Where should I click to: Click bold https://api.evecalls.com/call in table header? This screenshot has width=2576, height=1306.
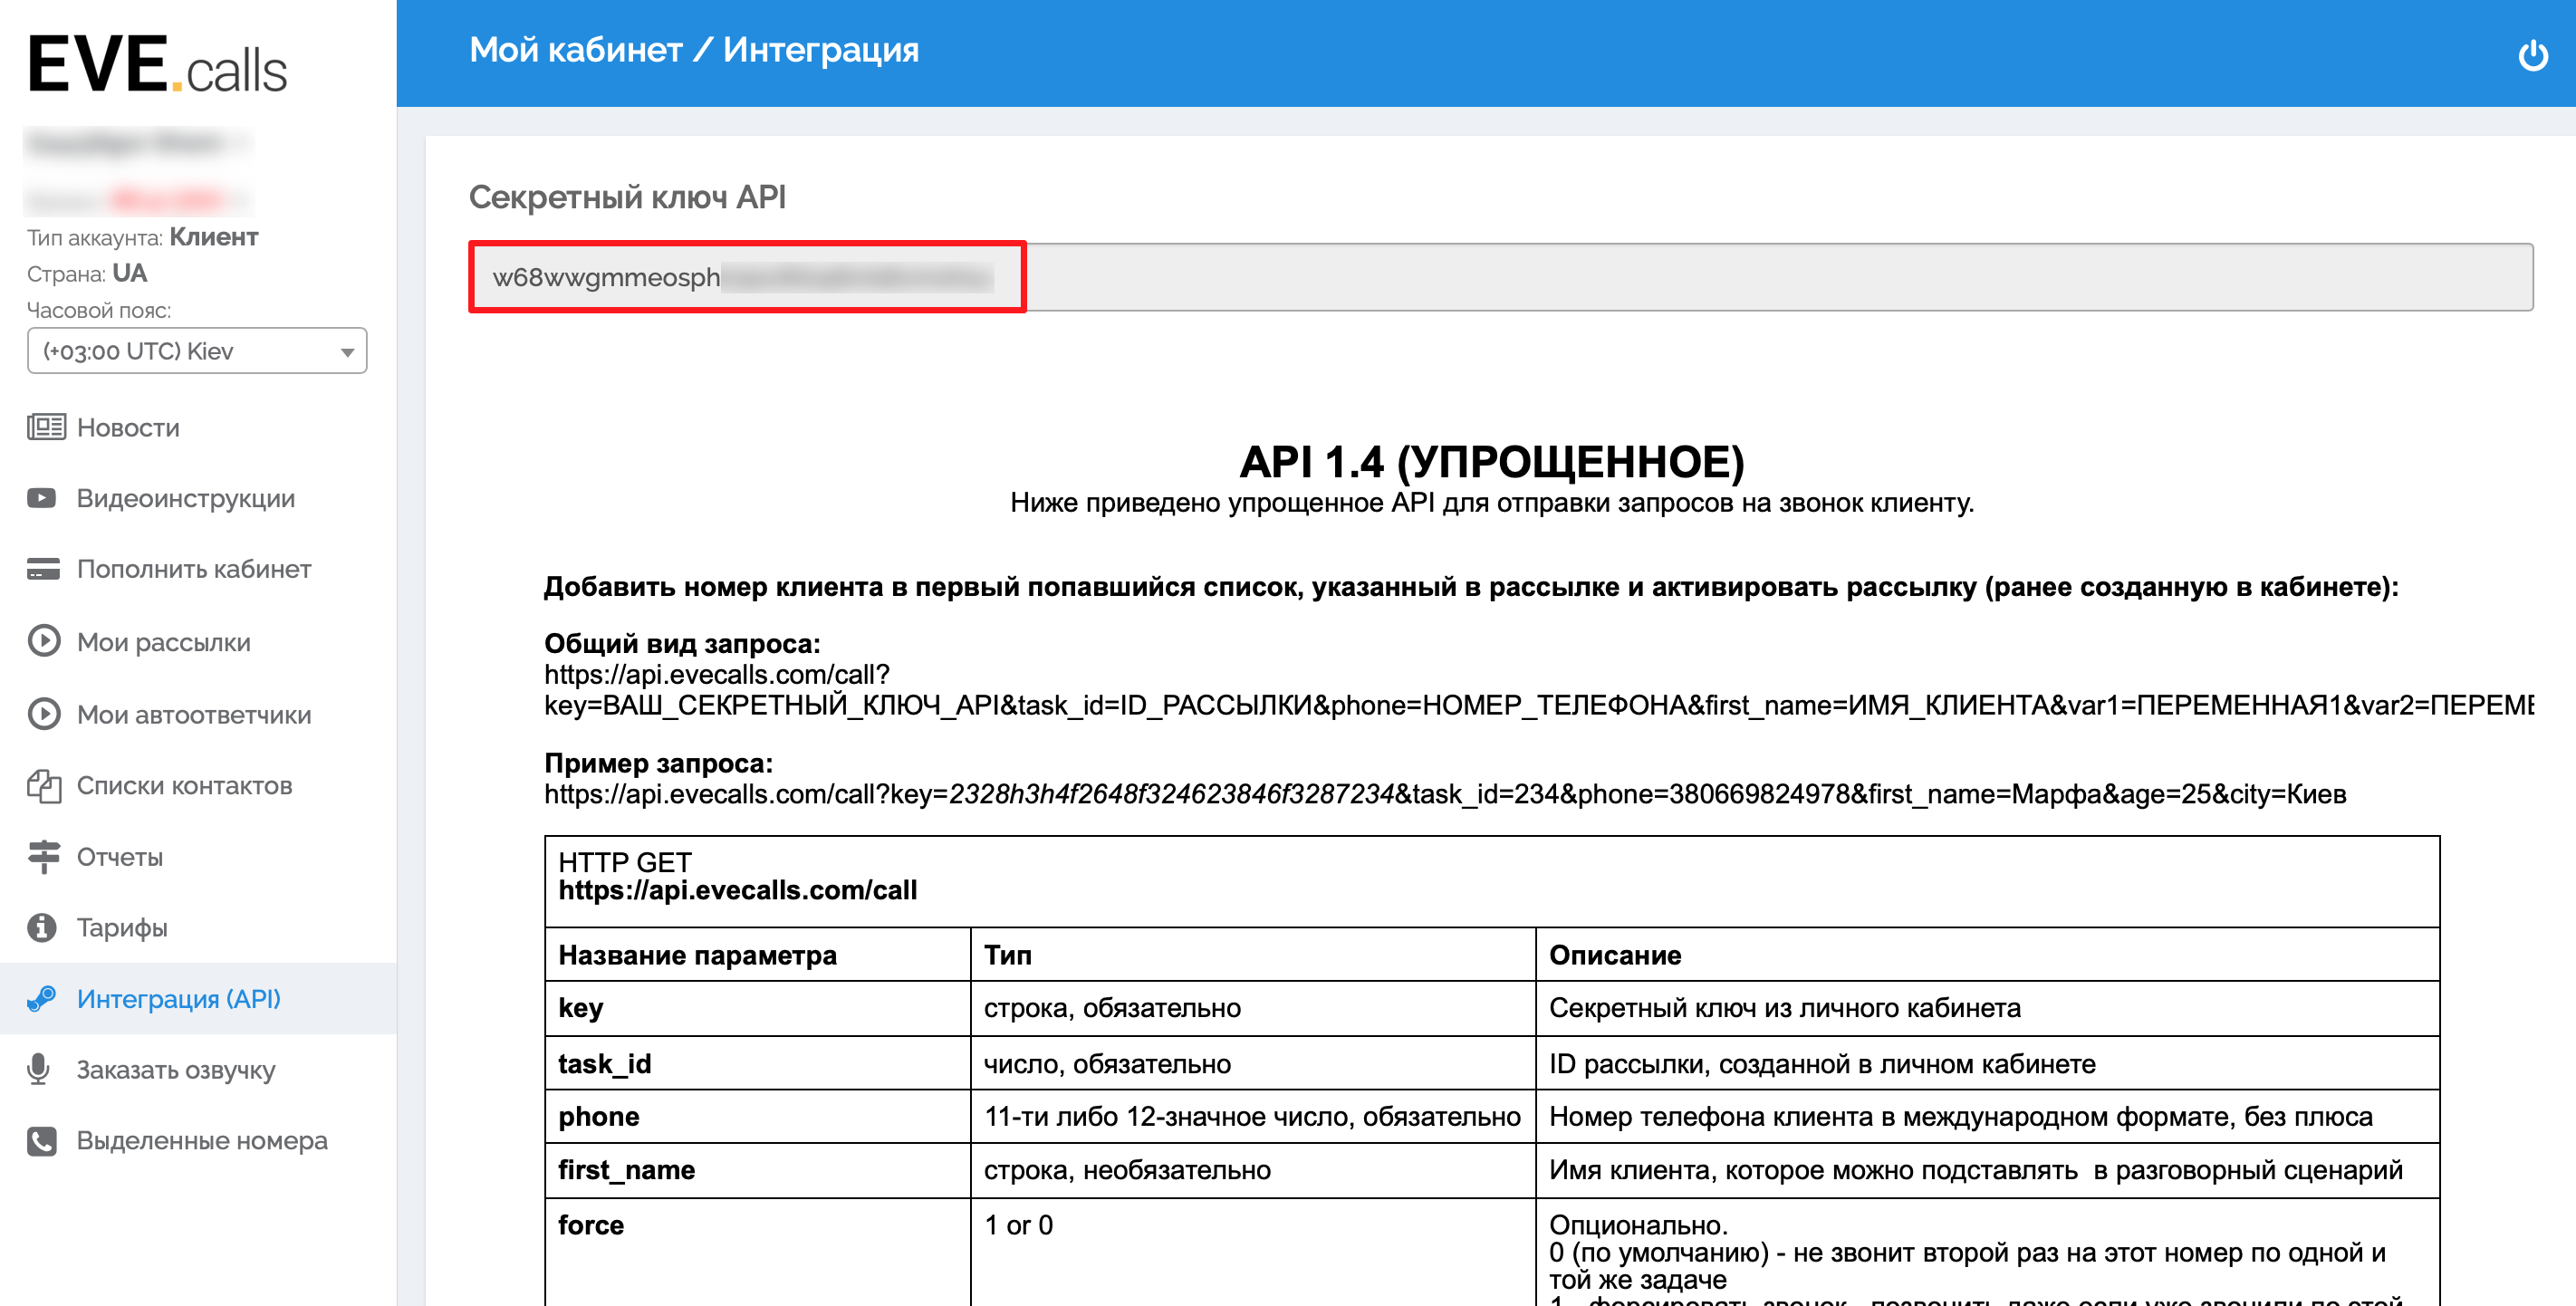tap(737, 890)
